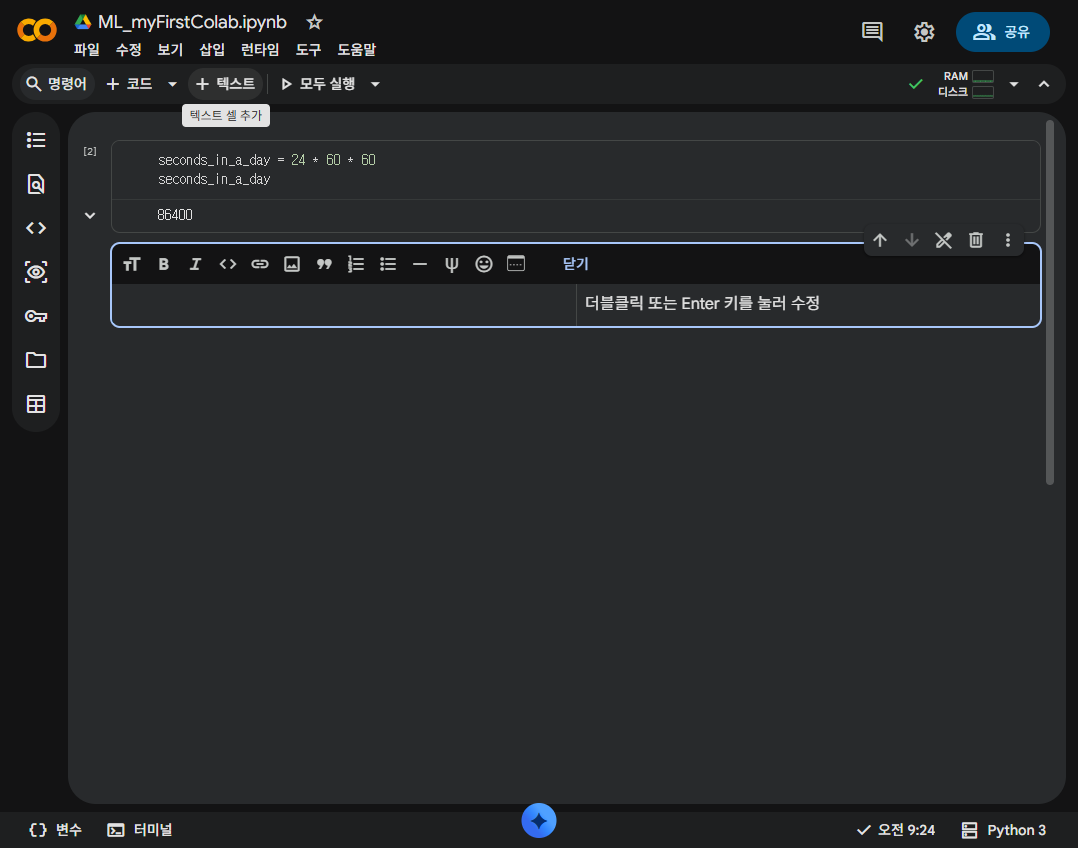Toggle the markdown preview layout icon
The image size is (1078, 848).
click(x=516, y=263)
